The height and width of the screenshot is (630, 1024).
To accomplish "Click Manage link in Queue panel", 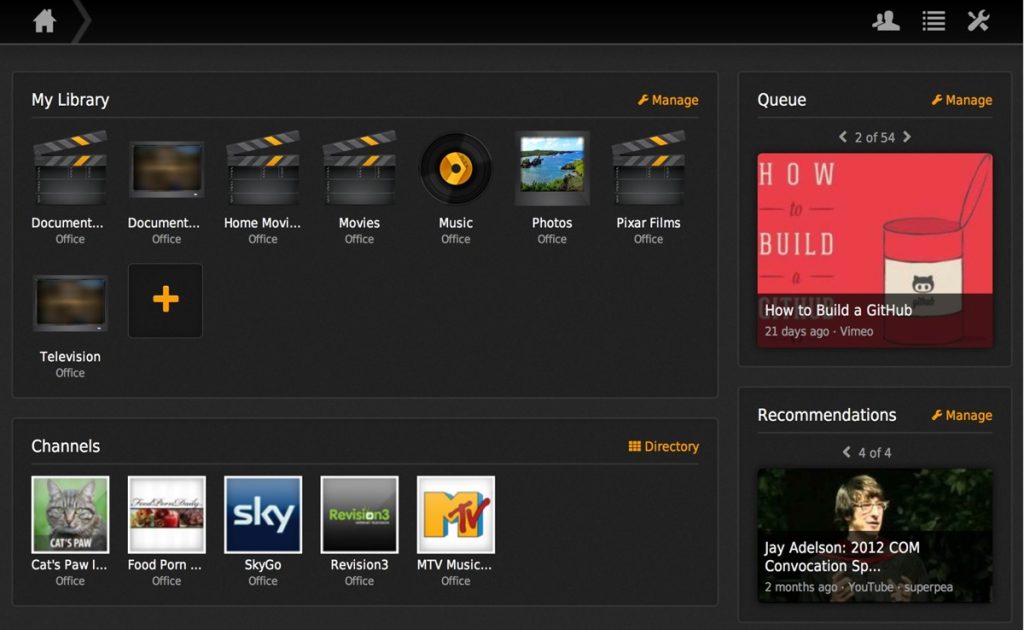I will [x=962, y=100].
